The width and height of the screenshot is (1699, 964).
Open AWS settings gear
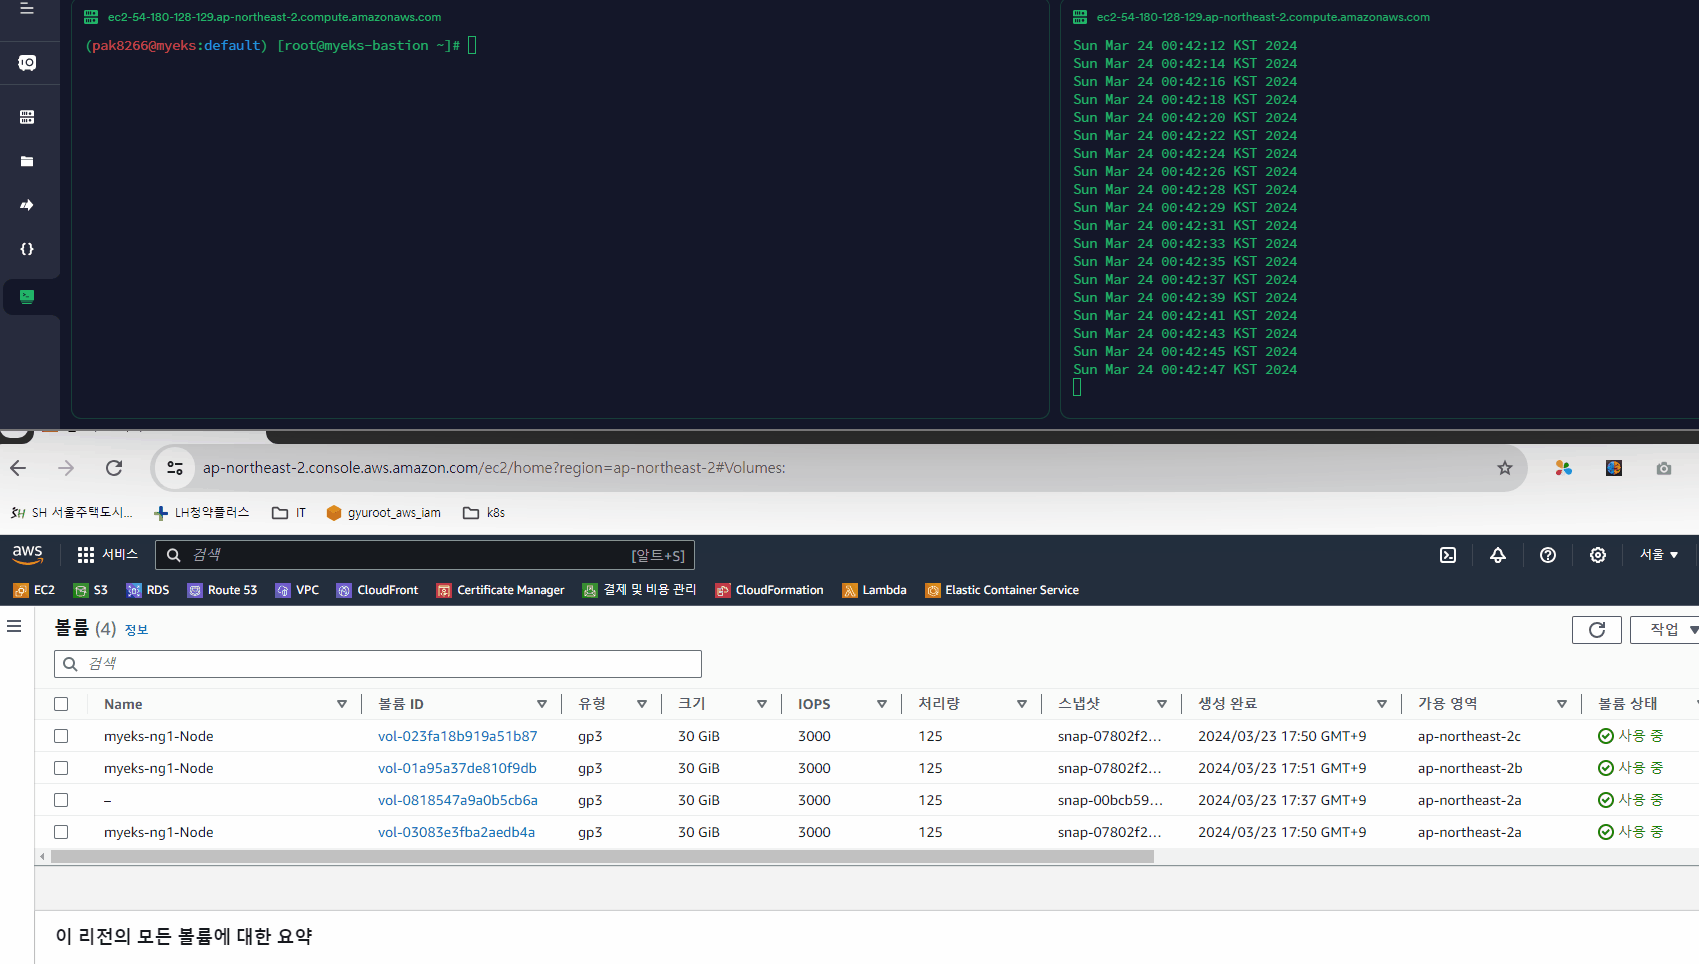[1598, 555]
